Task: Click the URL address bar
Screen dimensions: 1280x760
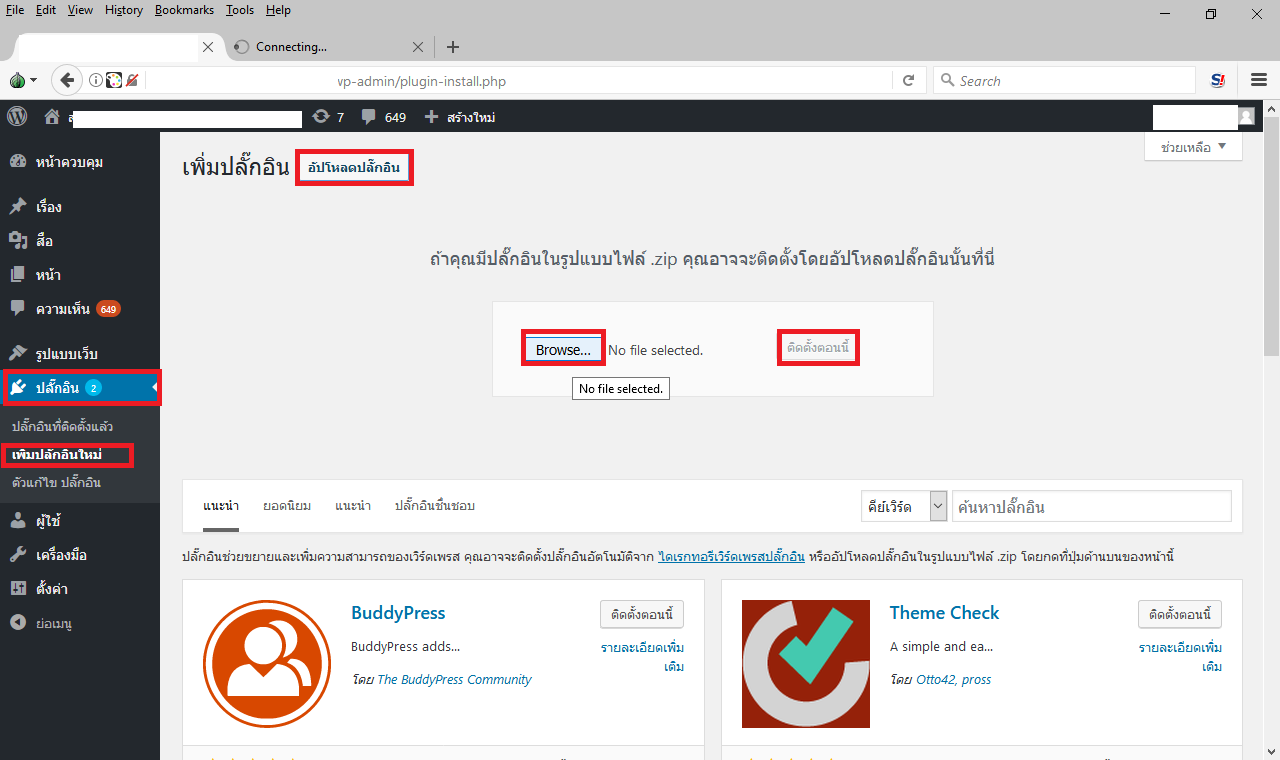Action: pos(519,81)
